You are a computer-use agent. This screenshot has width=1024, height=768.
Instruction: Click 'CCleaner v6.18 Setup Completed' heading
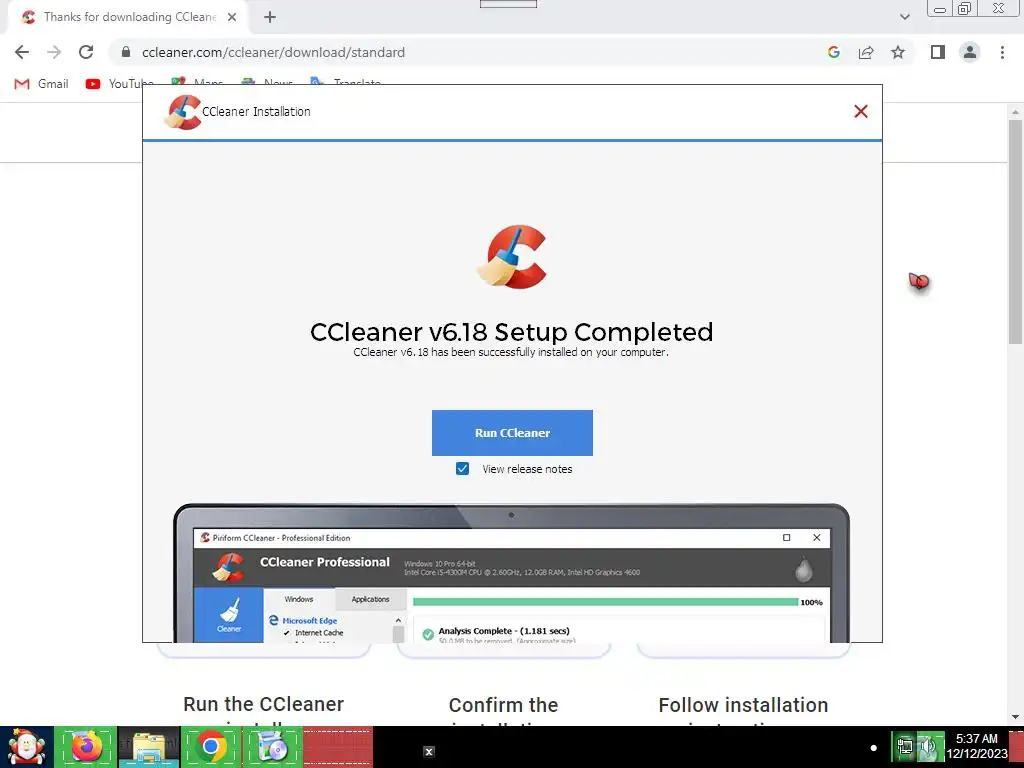[511, 332]
